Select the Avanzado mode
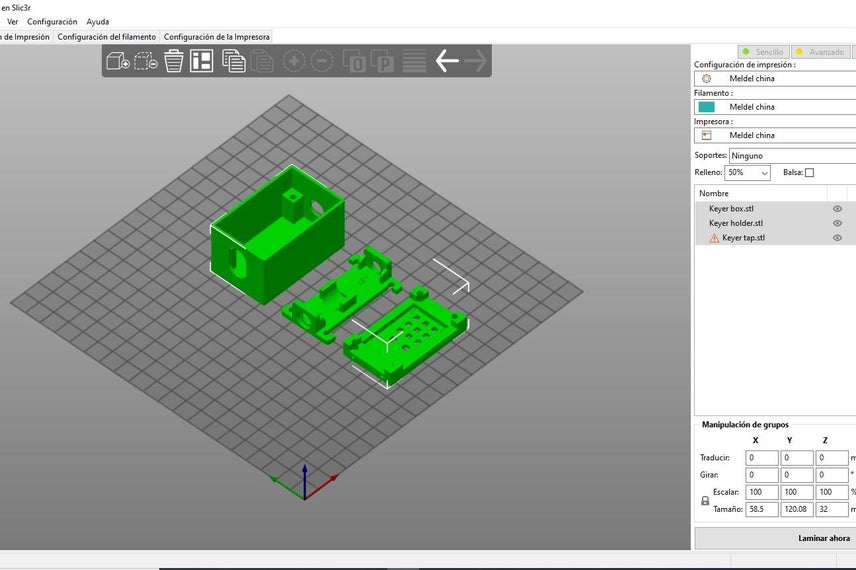The width and height of the screenshot is (856, 570). click(x=821, y=52)
